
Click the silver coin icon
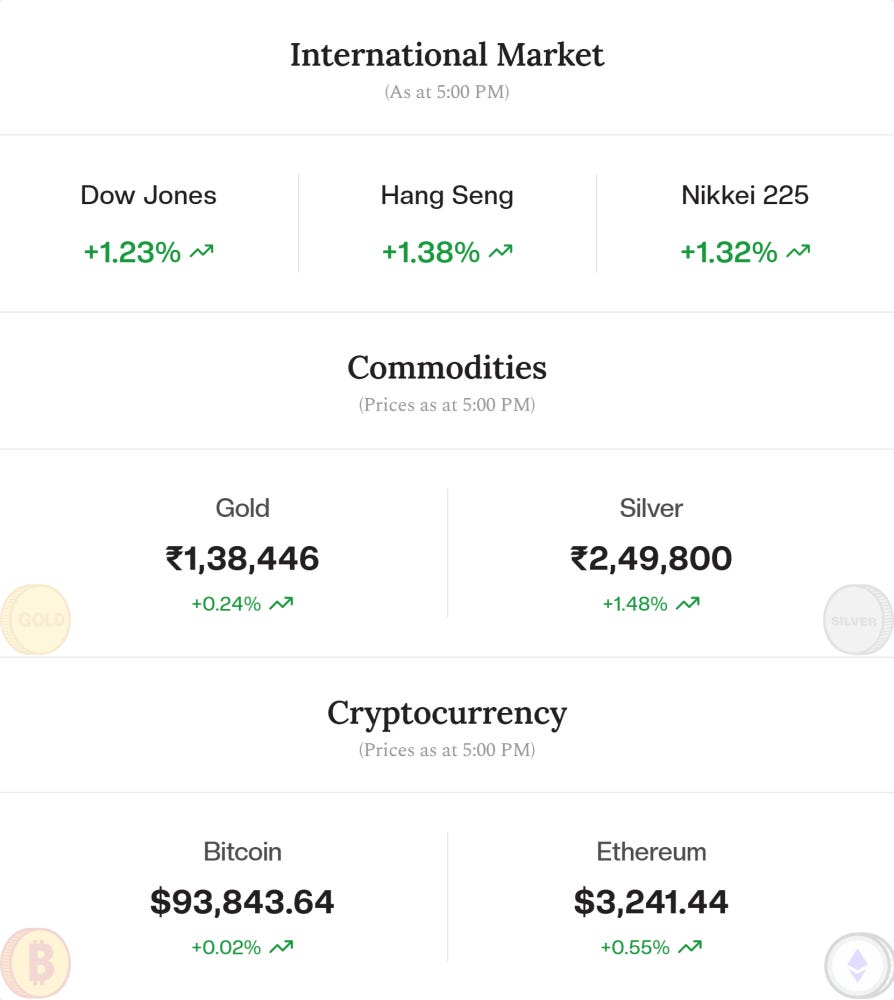(x=857, y=620)
